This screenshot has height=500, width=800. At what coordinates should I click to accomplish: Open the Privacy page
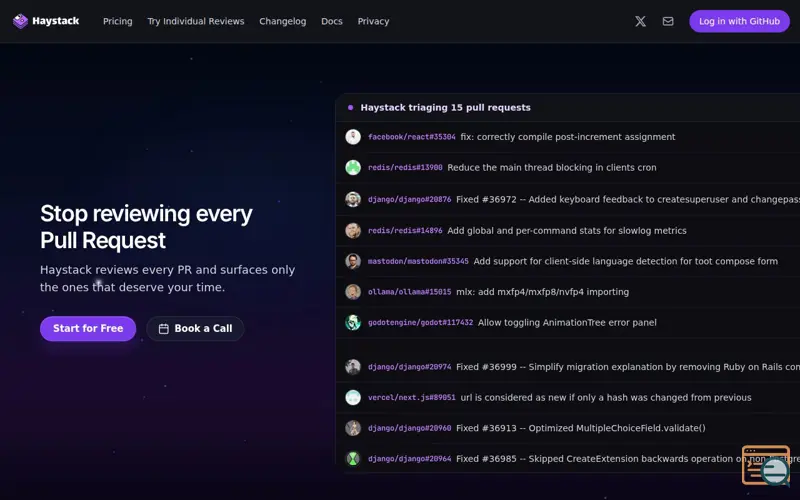click(373, 21)
